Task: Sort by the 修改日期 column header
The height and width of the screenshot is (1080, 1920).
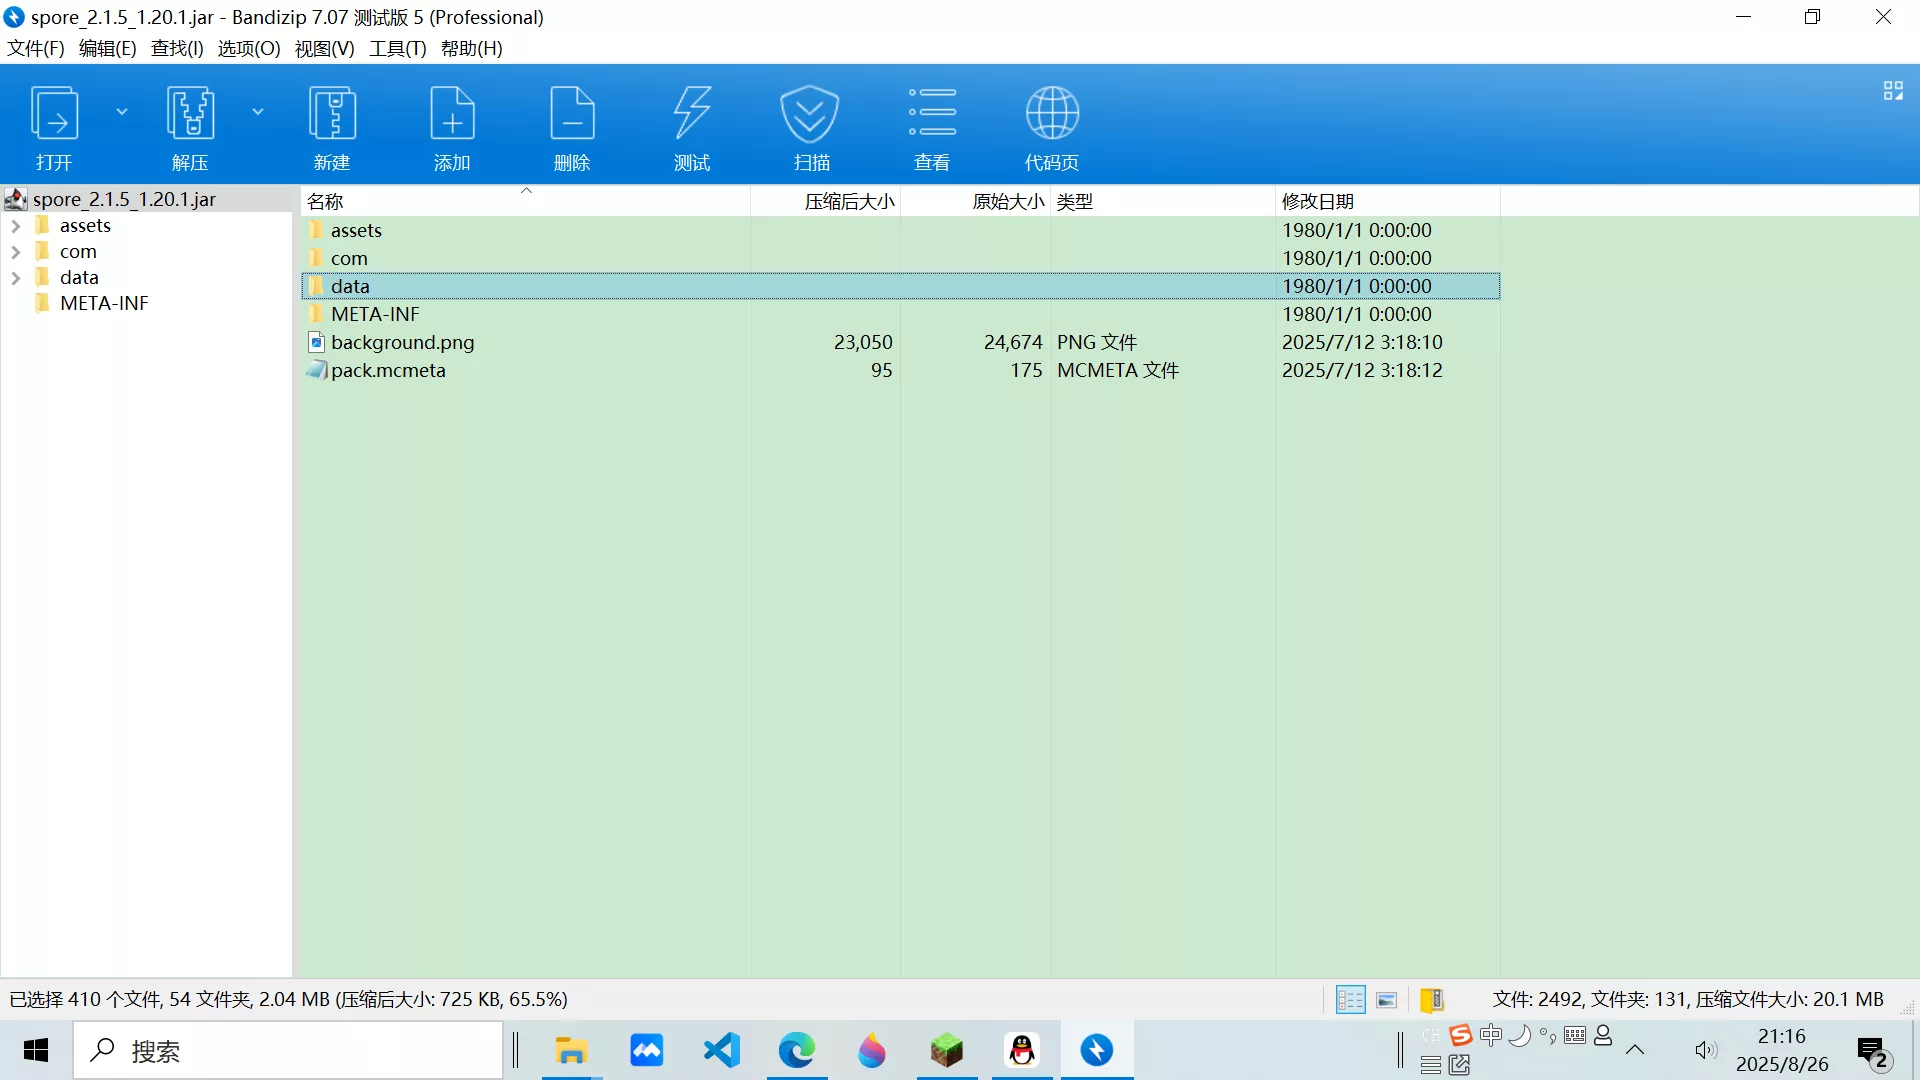Action: click(1317, 202)
